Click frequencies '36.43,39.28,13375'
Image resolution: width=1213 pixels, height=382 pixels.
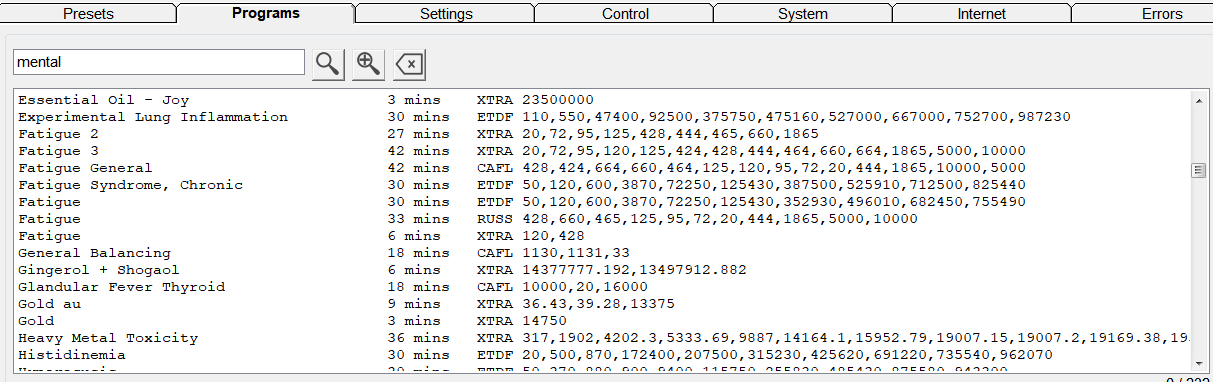(598, 304)
